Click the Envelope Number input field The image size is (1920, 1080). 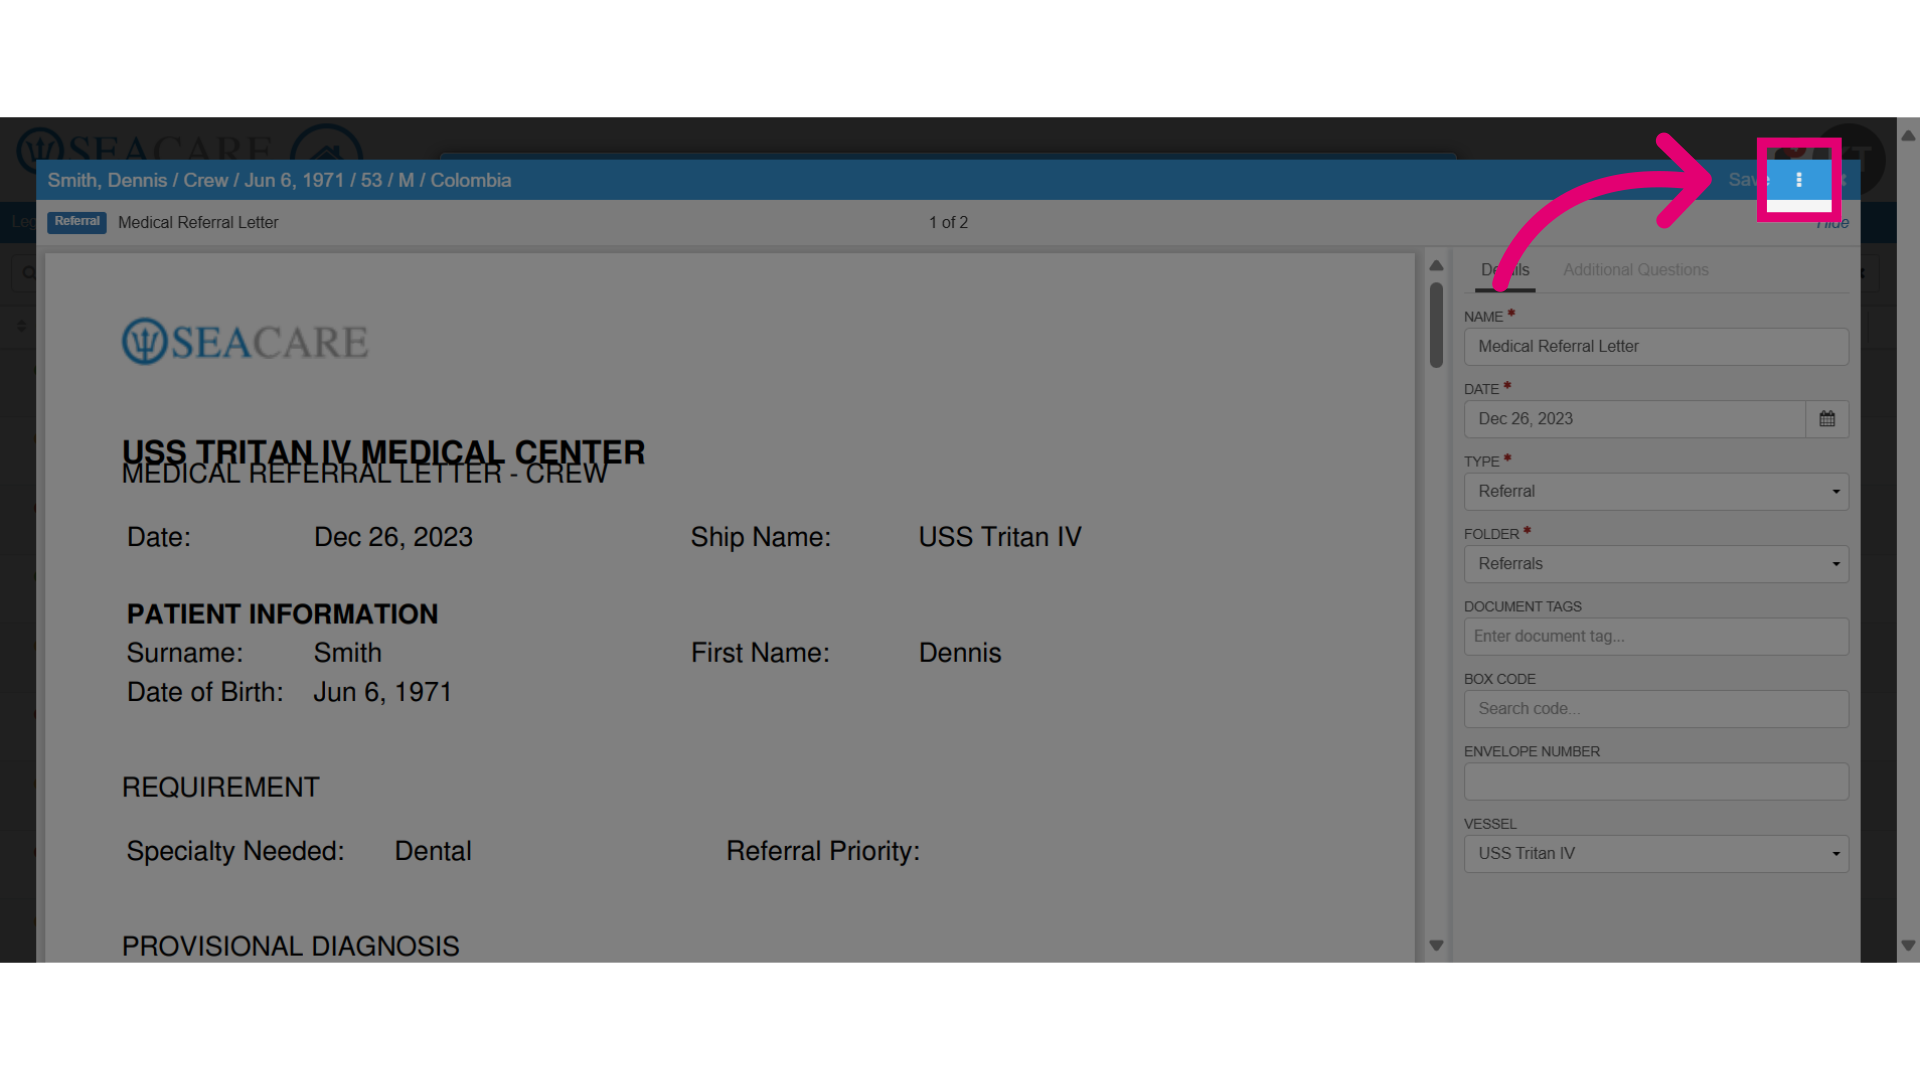click(x=1656, y=782)
